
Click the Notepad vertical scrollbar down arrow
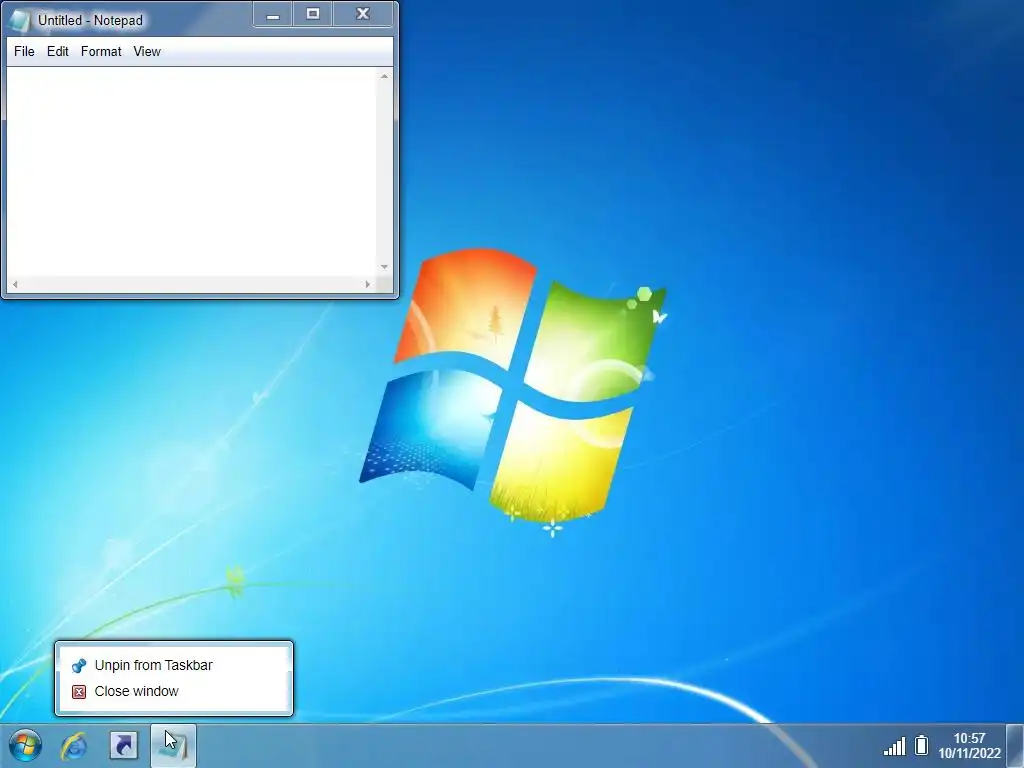point(384,267)
